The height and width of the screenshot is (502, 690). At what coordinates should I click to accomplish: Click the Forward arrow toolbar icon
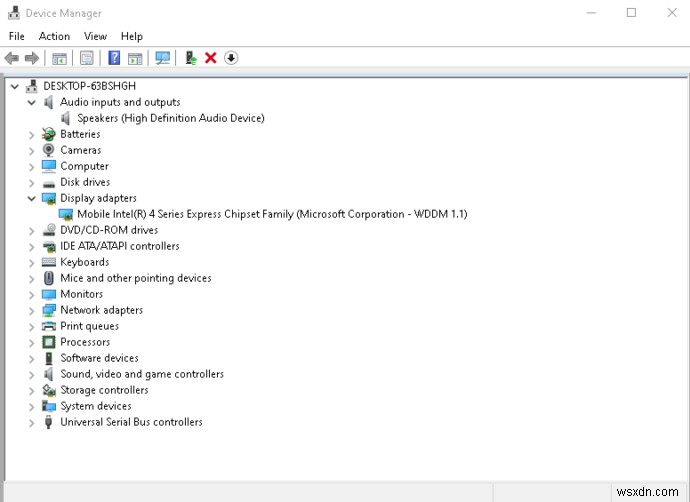pyautogui.click(x=32, y=58)
